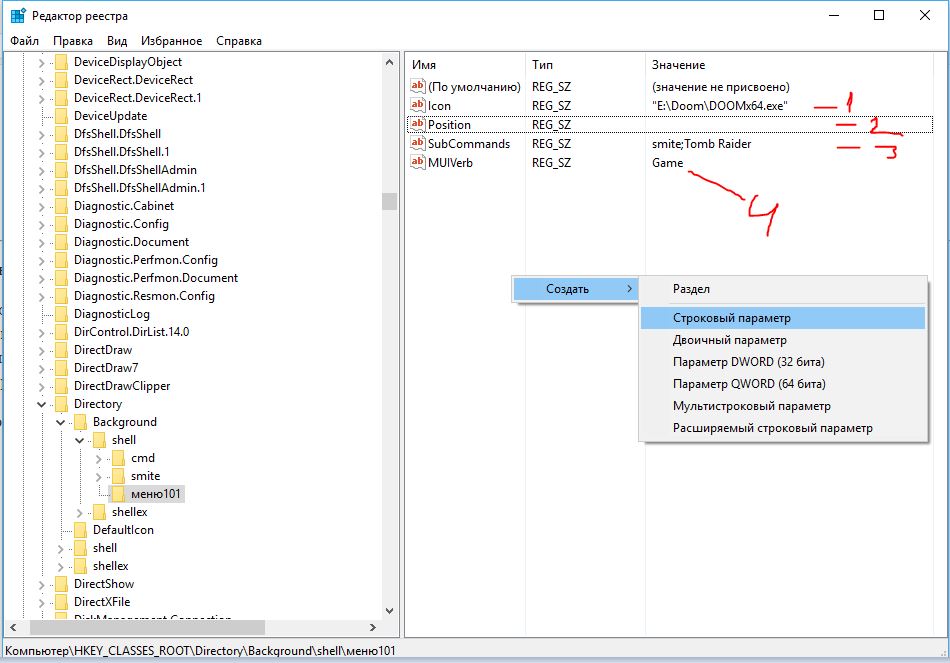Image resolution: width=950 pixels, height=663 pixels.
Task: Expand the shellex key under Background
Action: coord(80,512)
